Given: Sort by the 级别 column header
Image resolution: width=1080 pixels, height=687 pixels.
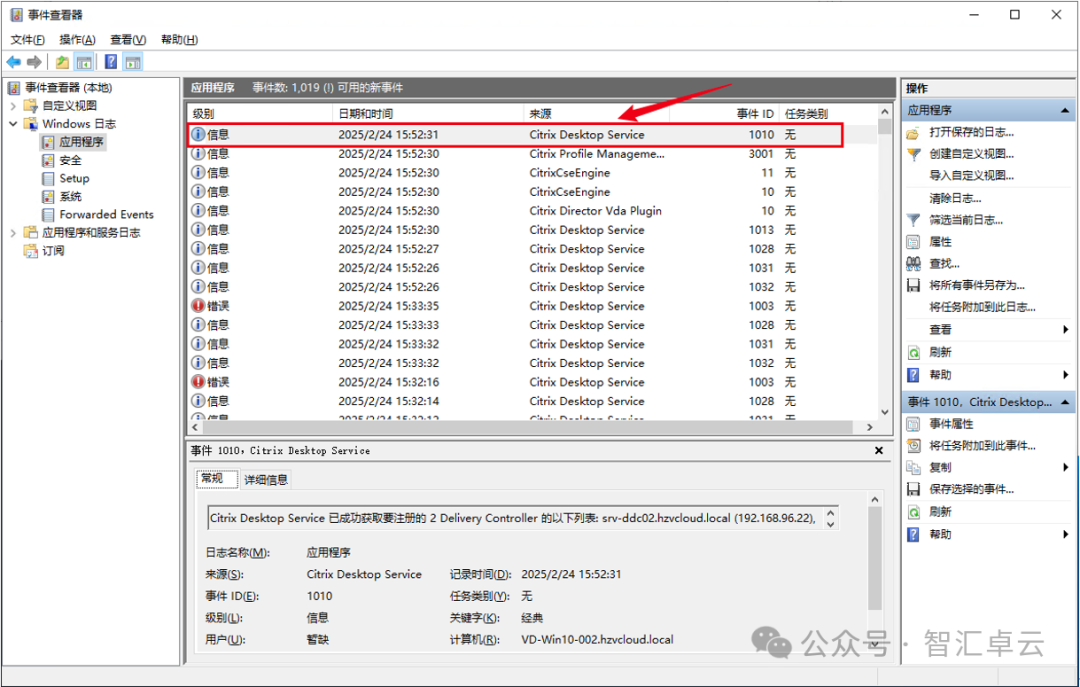Looking at the screenshot, I should tap(260, 114).
